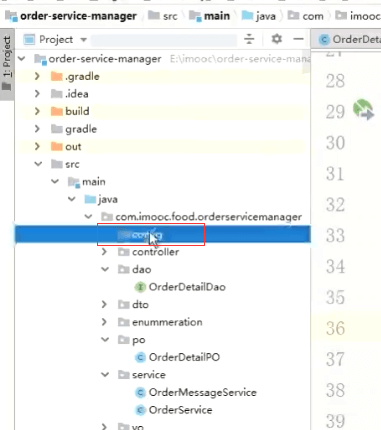Click the java breadcrumb

pyautogui.click(x=266, y=16)
